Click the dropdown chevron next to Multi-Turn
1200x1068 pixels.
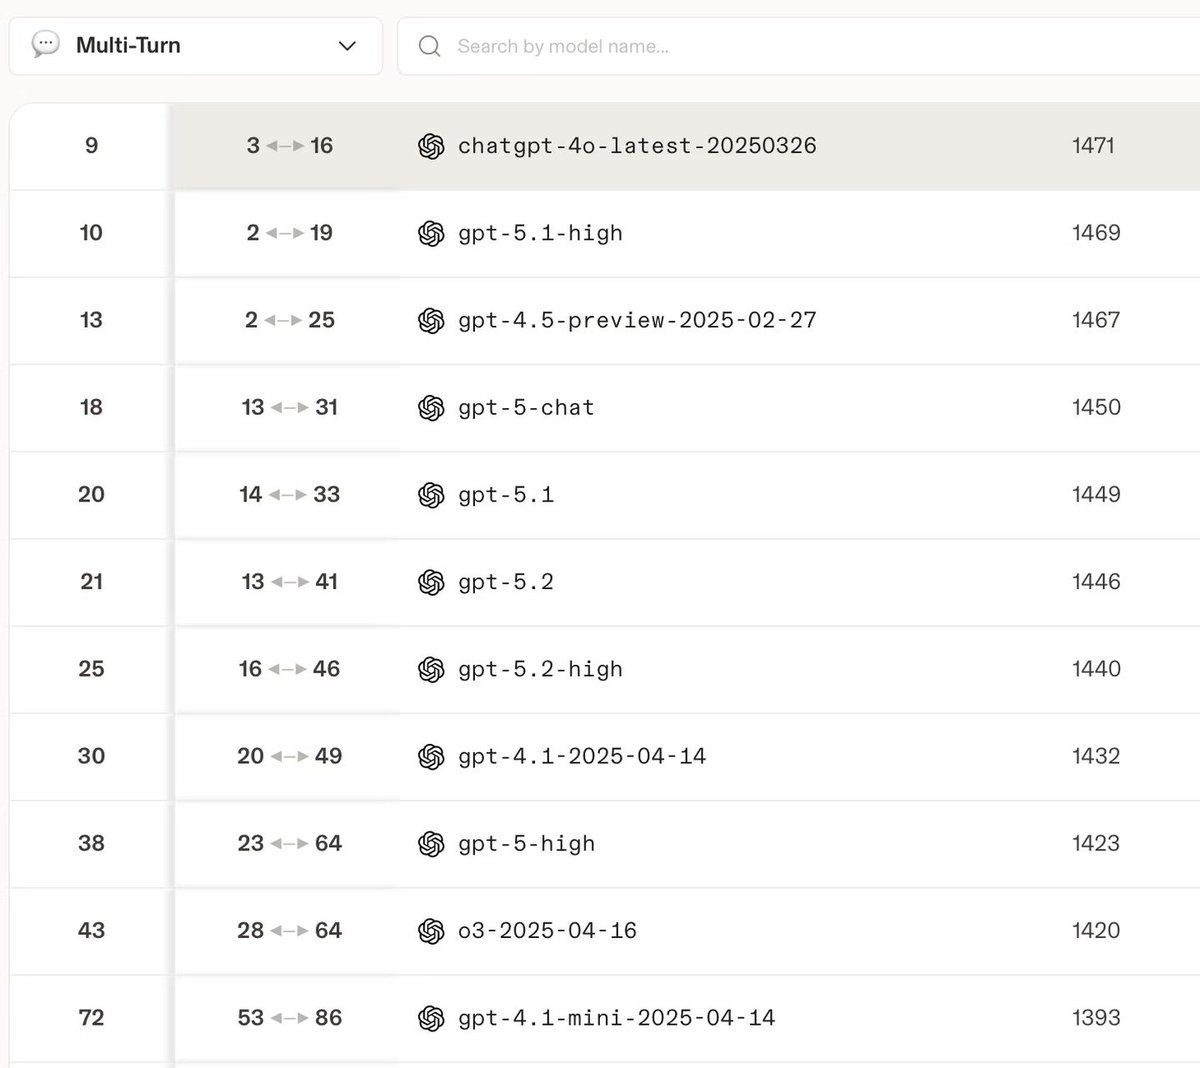[347, 46]
